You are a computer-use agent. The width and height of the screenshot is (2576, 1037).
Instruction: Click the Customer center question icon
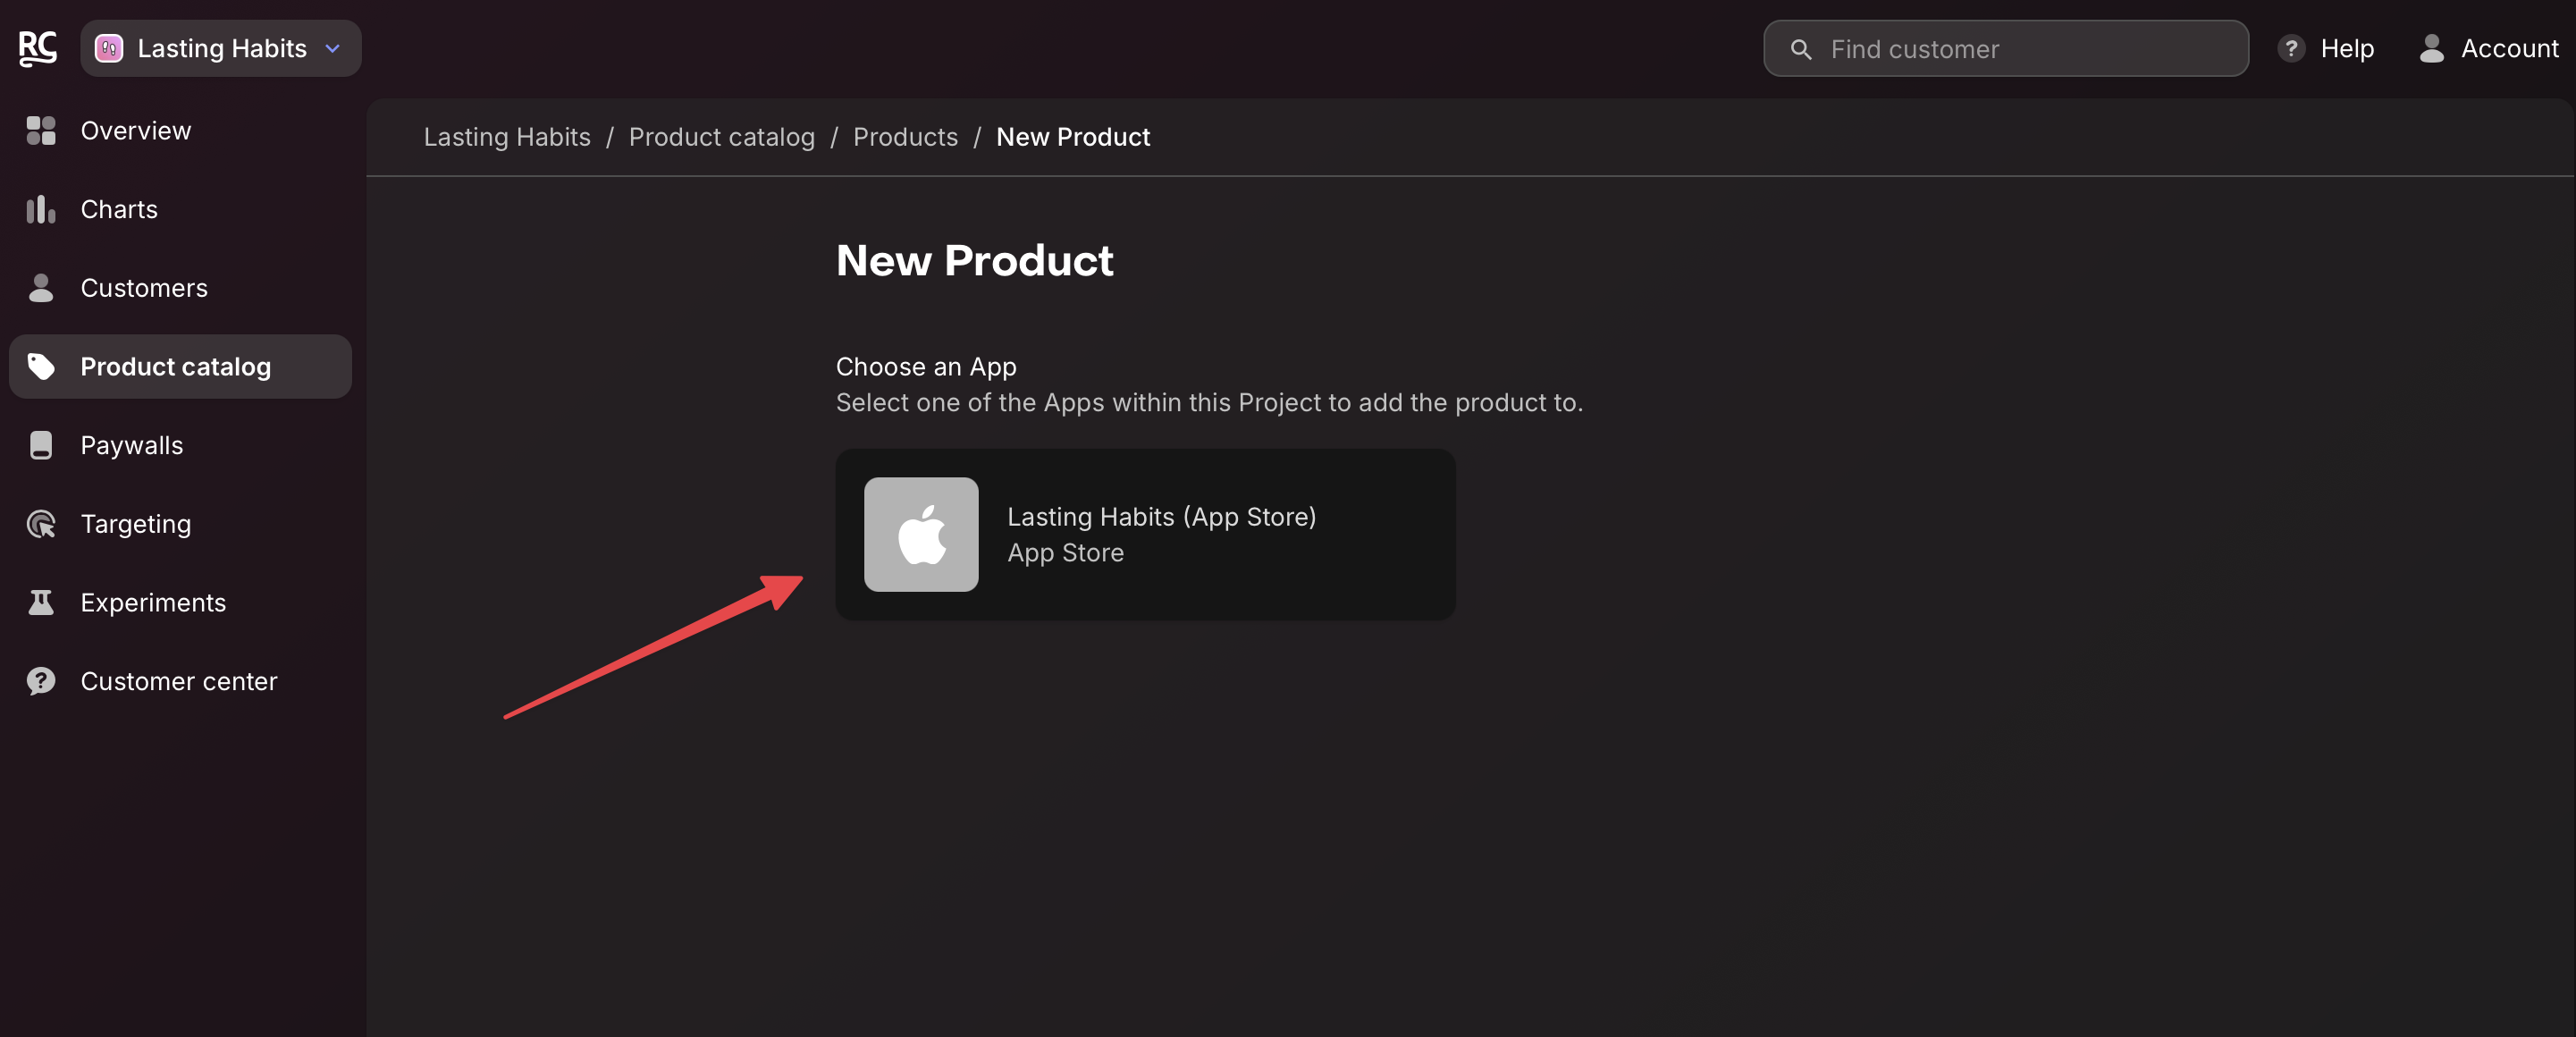[x=41, y=681]
